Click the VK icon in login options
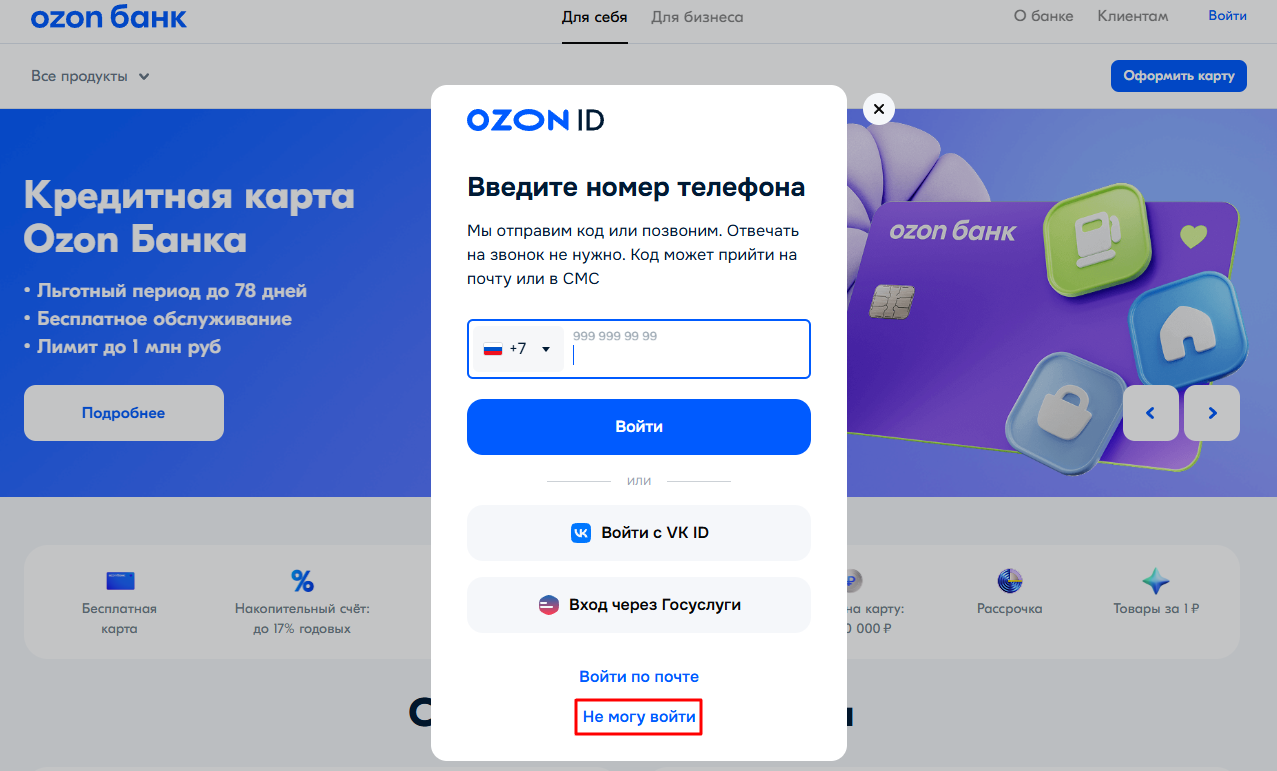Screen dimensions: 1277x771 [x=581, y=533]
